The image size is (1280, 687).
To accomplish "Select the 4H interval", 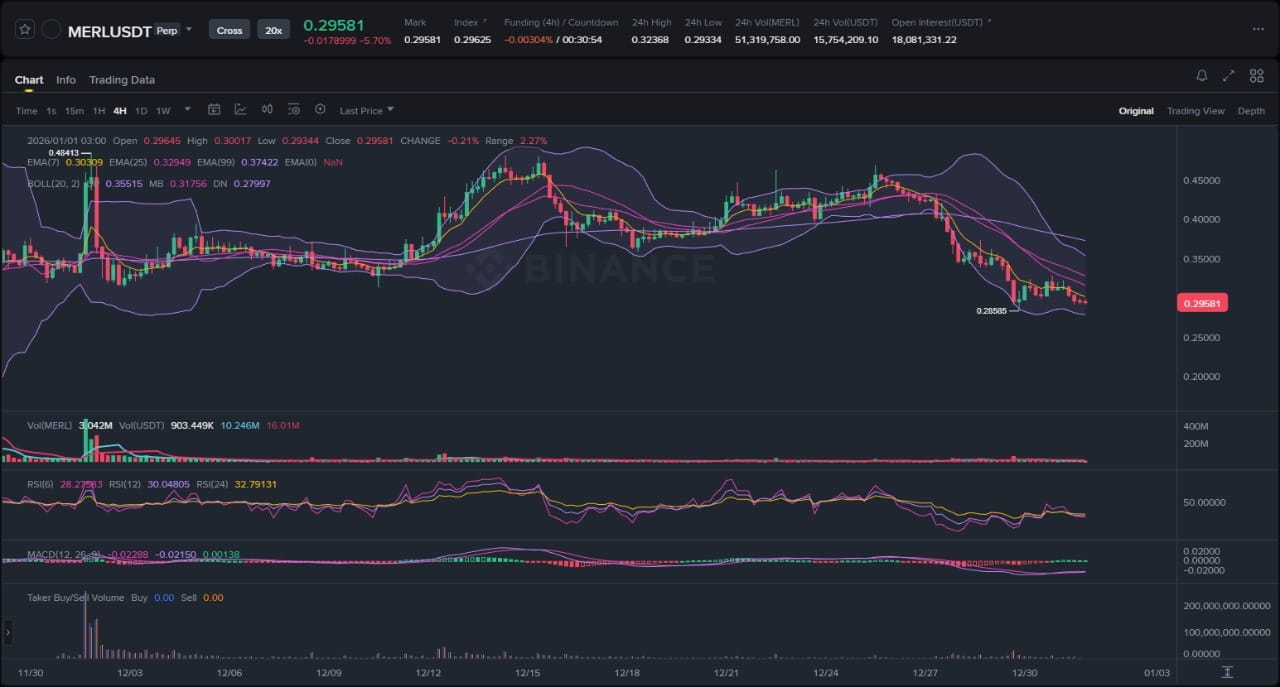I will tap(120, 111).
